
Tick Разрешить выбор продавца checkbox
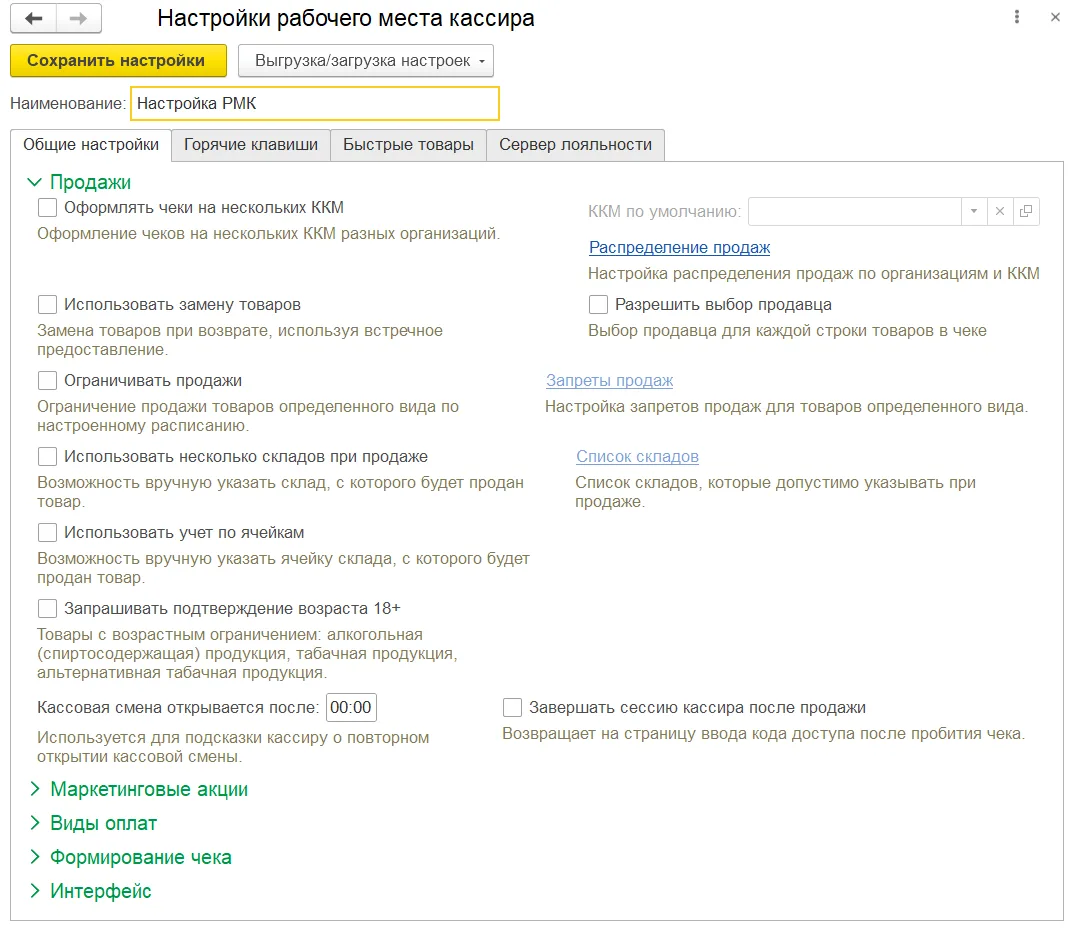598,304
